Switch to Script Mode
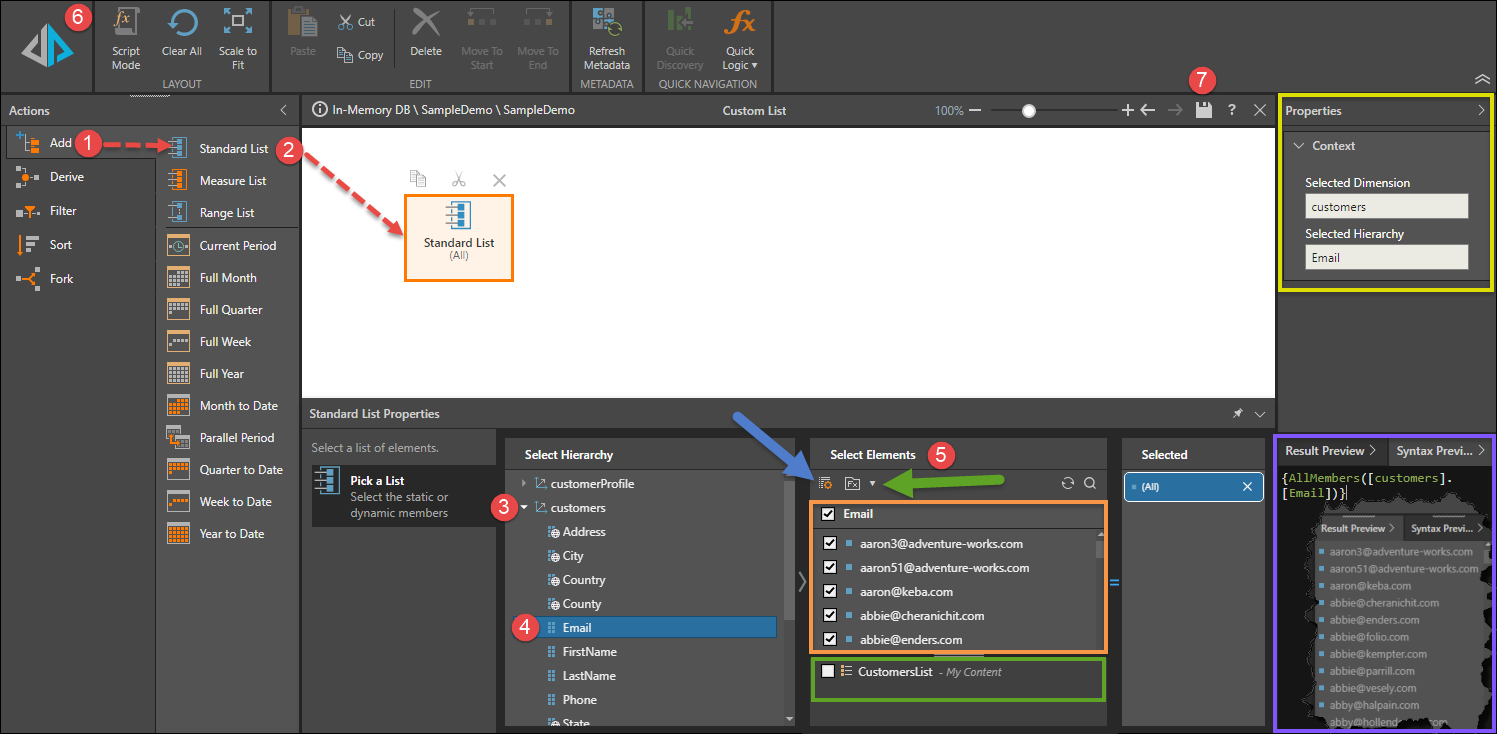 [x=126, y=40]
